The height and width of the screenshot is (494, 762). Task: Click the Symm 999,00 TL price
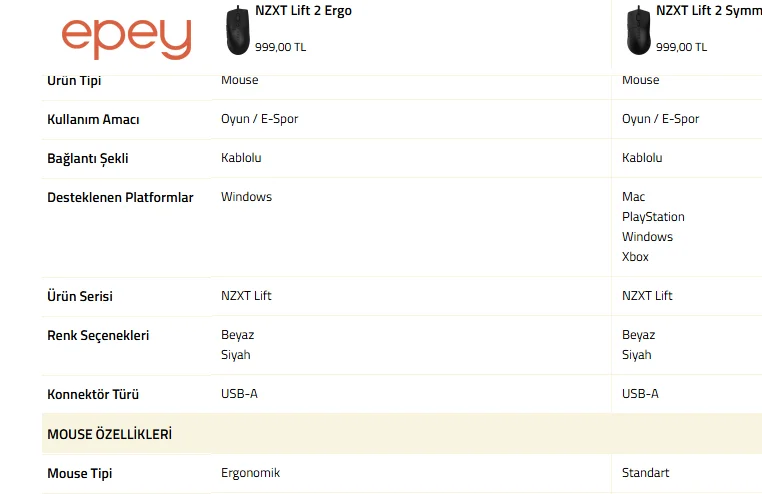(681, 47)
